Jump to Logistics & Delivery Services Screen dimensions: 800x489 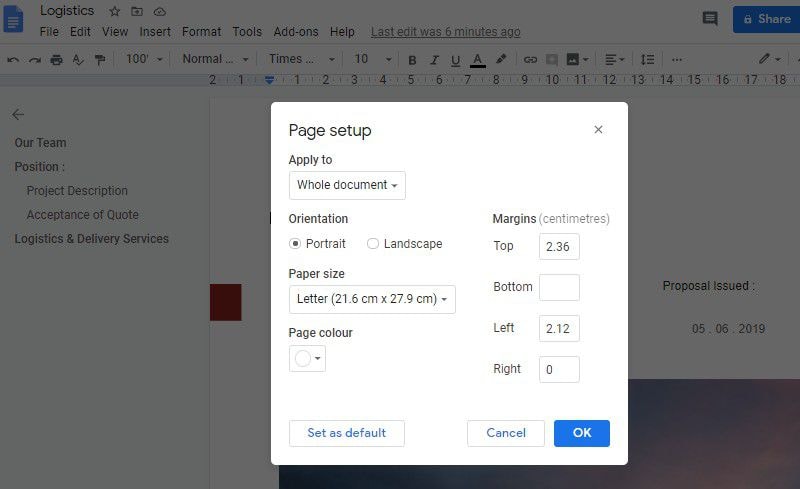pos(91,239)
